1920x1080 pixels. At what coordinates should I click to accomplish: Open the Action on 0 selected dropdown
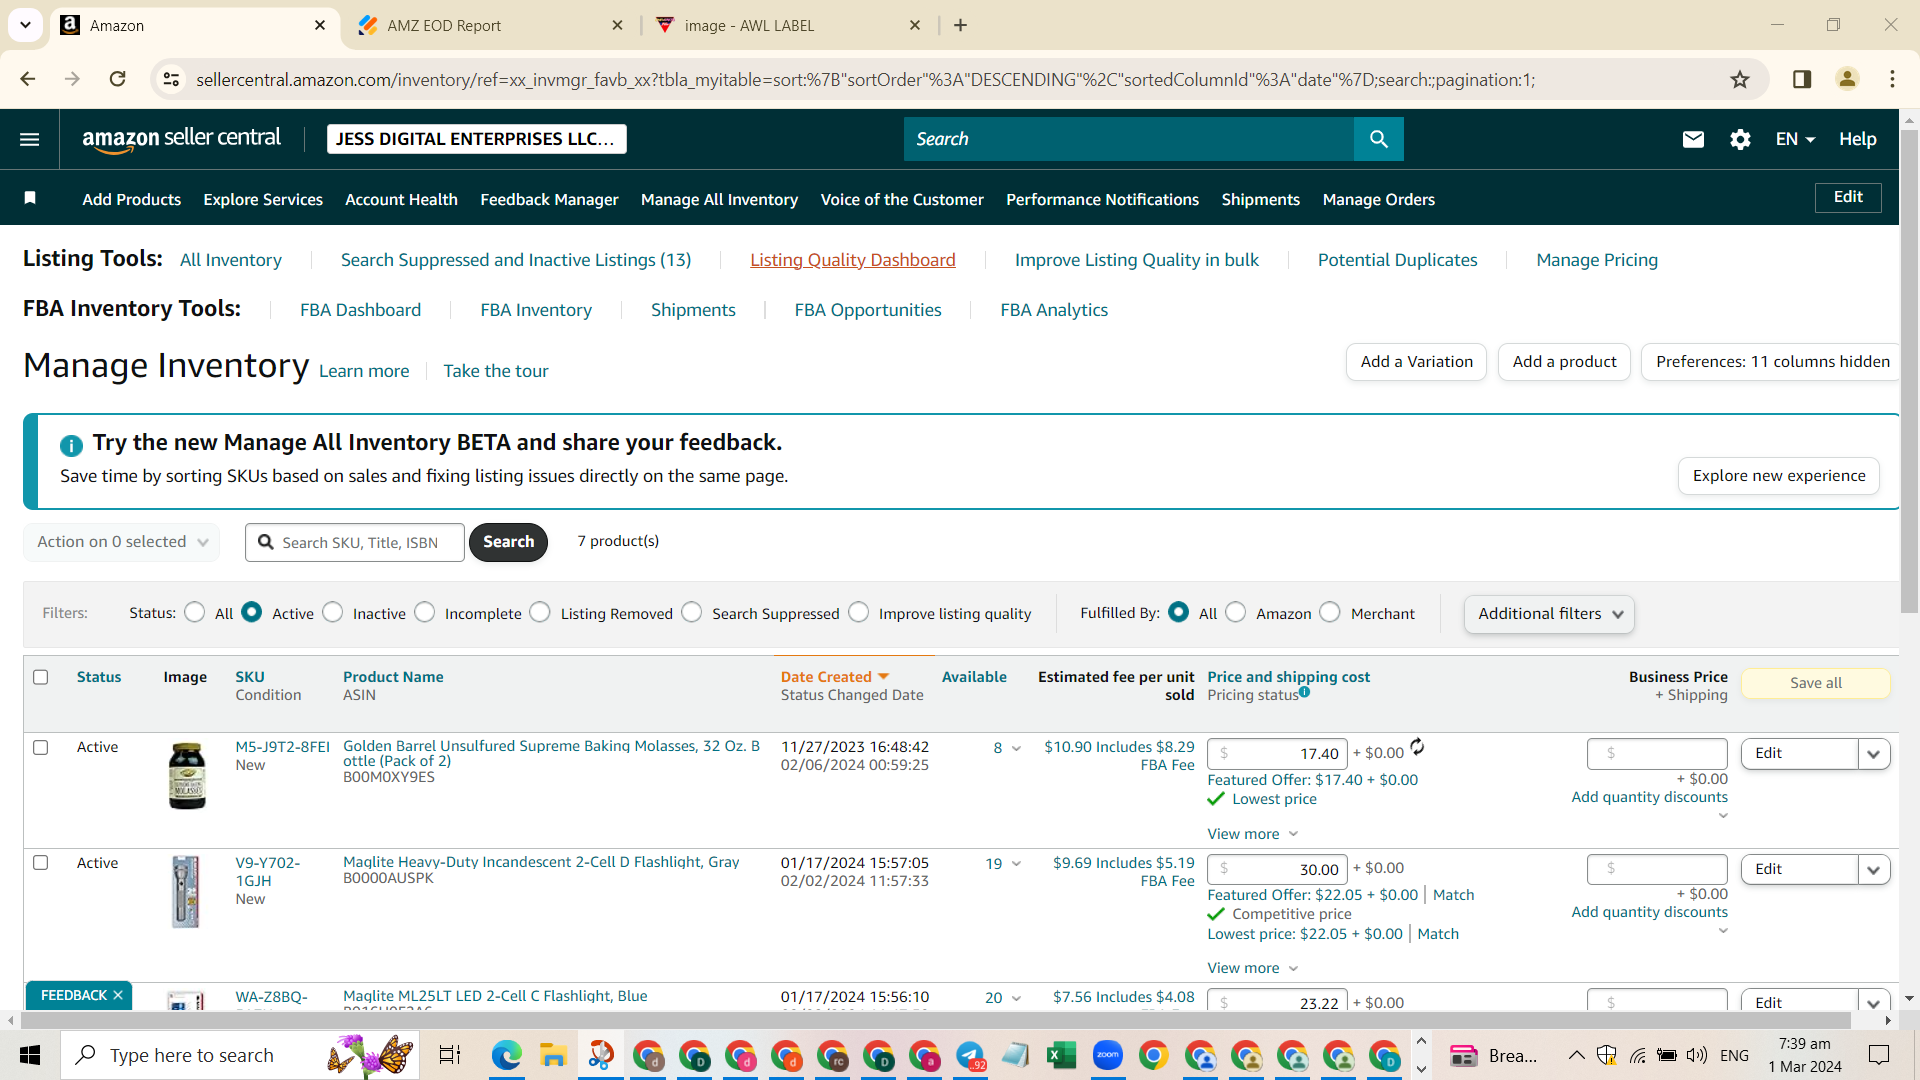pos(122,542)
